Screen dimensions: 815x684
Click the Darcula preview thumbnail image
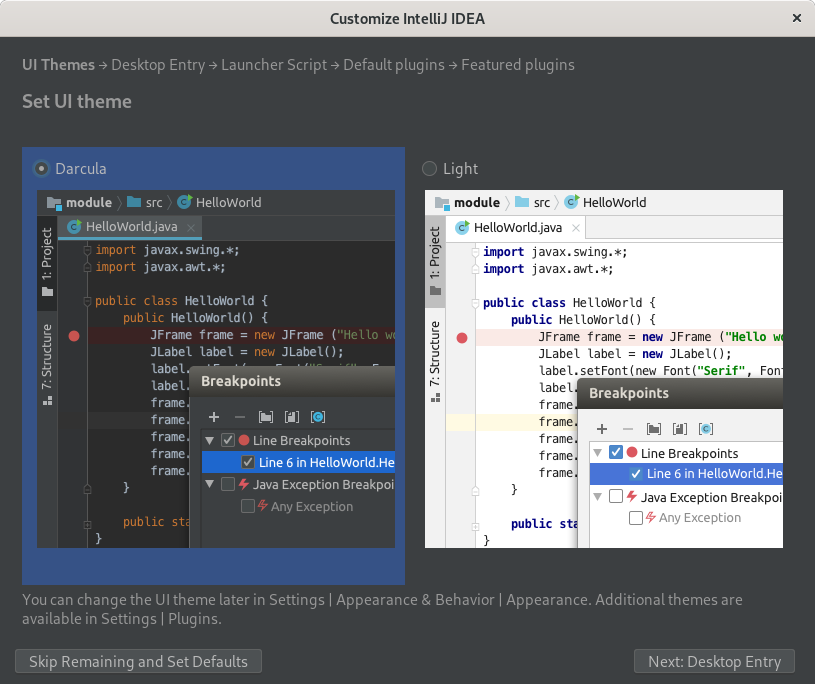click(216, 369)
